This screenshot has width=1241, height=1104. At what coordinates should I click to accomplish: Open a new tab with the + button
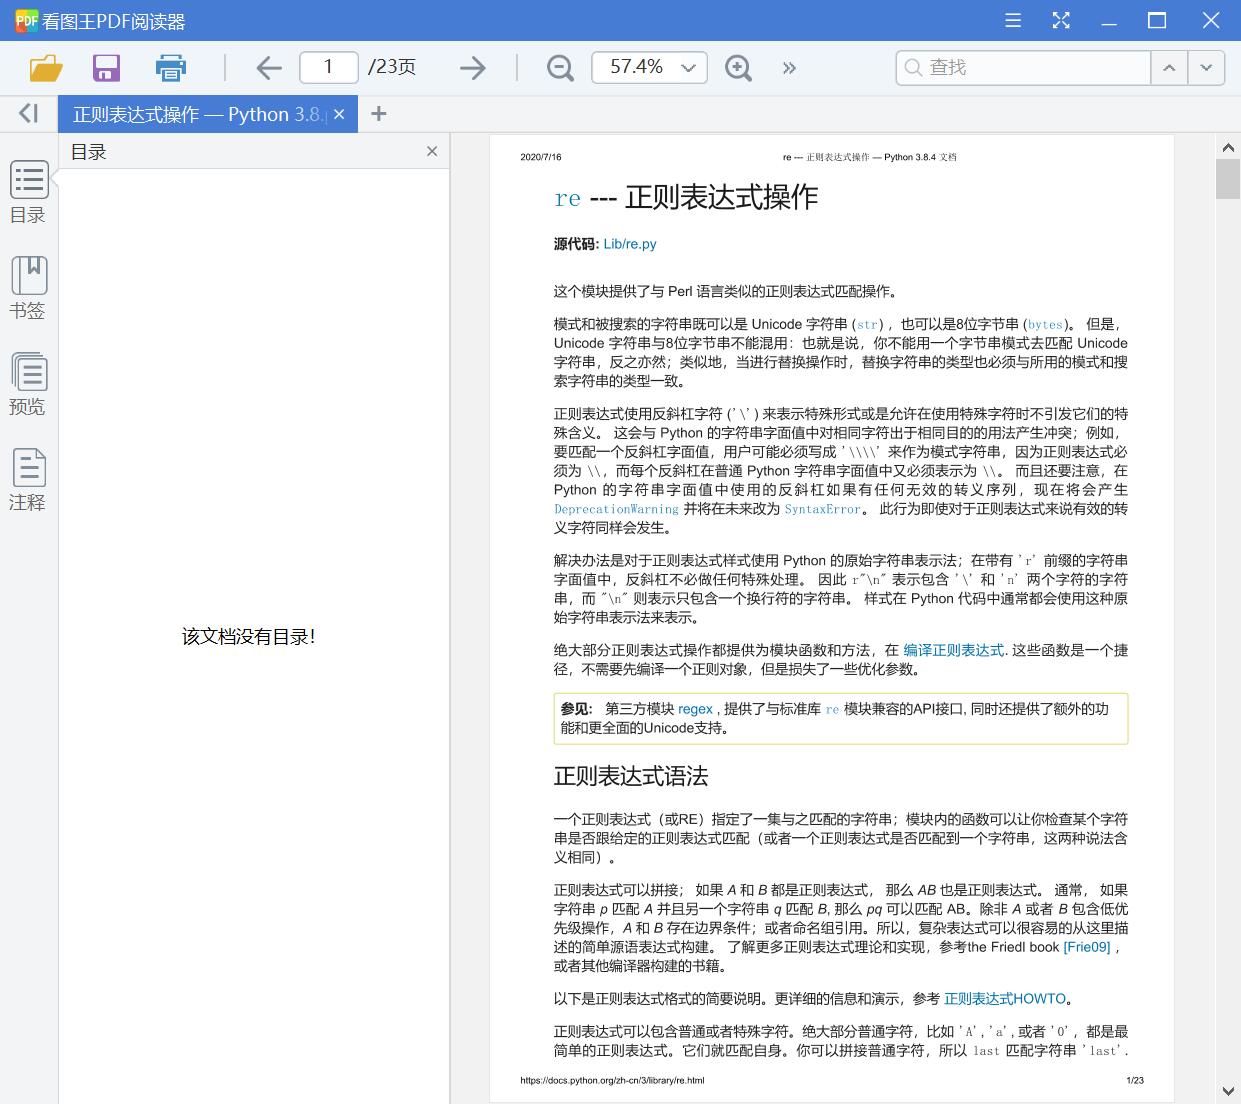coord(378,113)
